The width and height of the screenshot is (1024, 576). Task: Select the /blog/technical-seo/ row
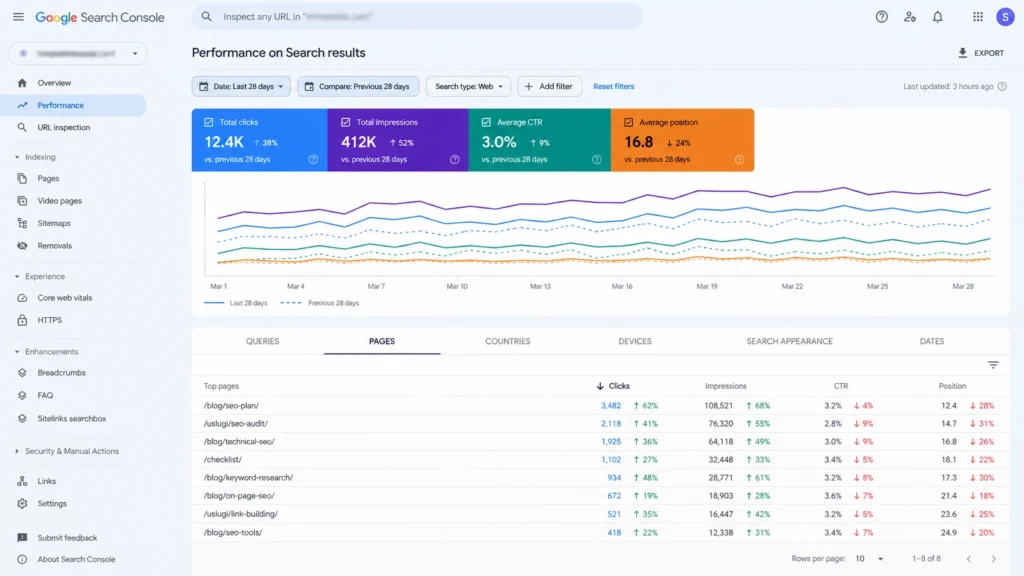pos(601,441)
